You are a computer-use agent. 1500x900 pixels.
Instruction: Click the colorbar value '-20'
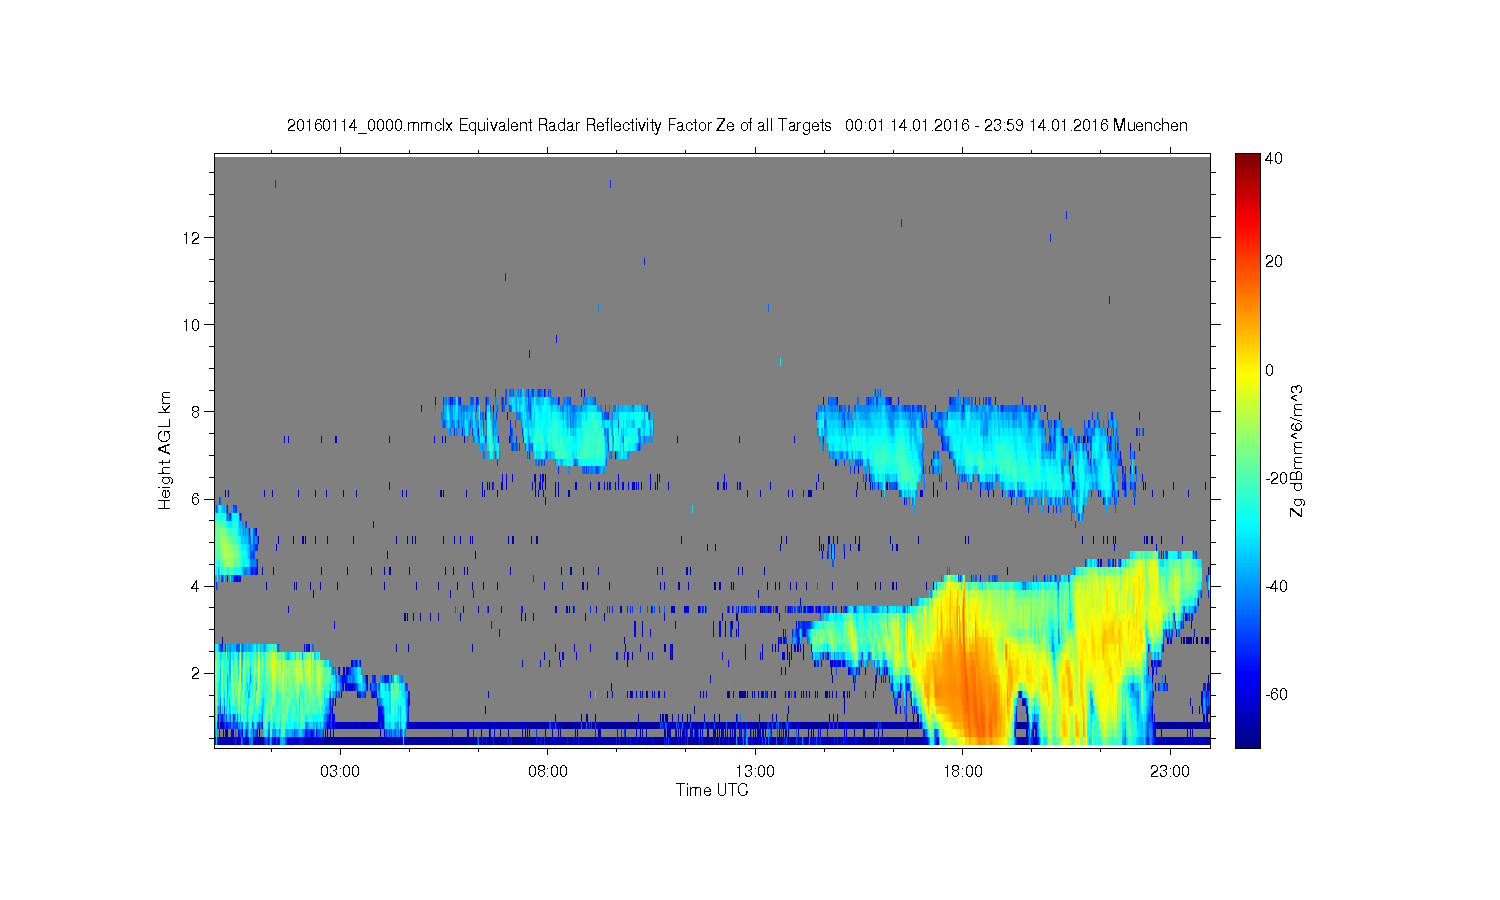1277,478
